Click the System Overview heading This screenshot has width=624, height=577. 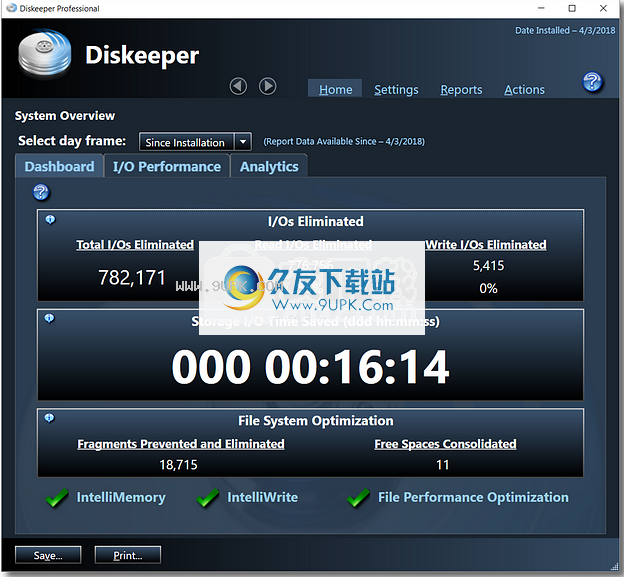[x=65, y=116]
